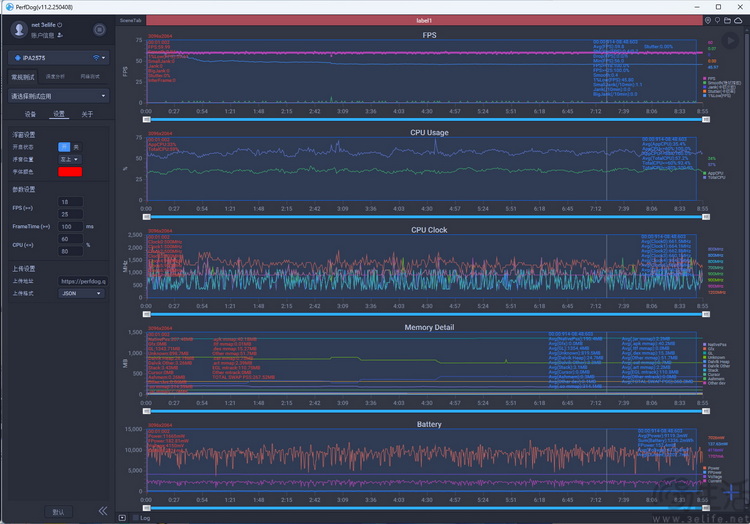The height and width of the screenshot is (524, 750).
Task: Open the overlay position (左上) dropdown
Action: pyautogui.click(x=70, y=160)
